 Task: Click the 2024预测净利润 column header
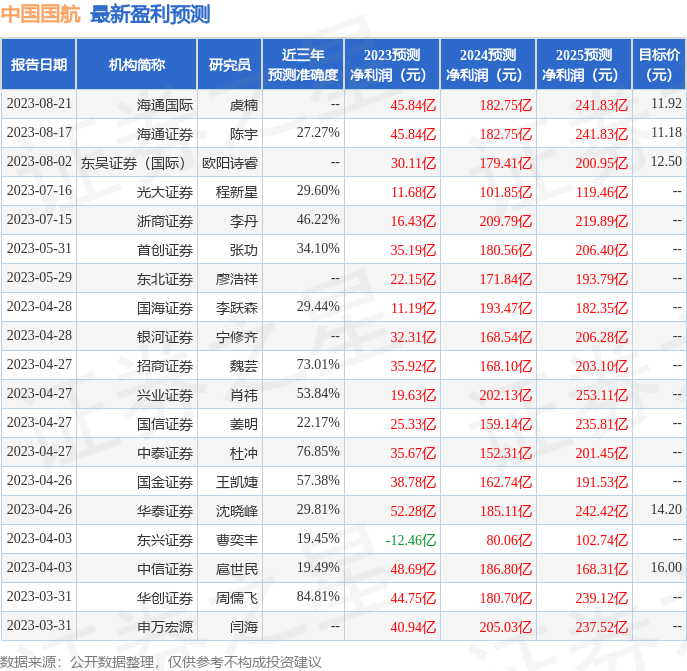coord(488,64)
